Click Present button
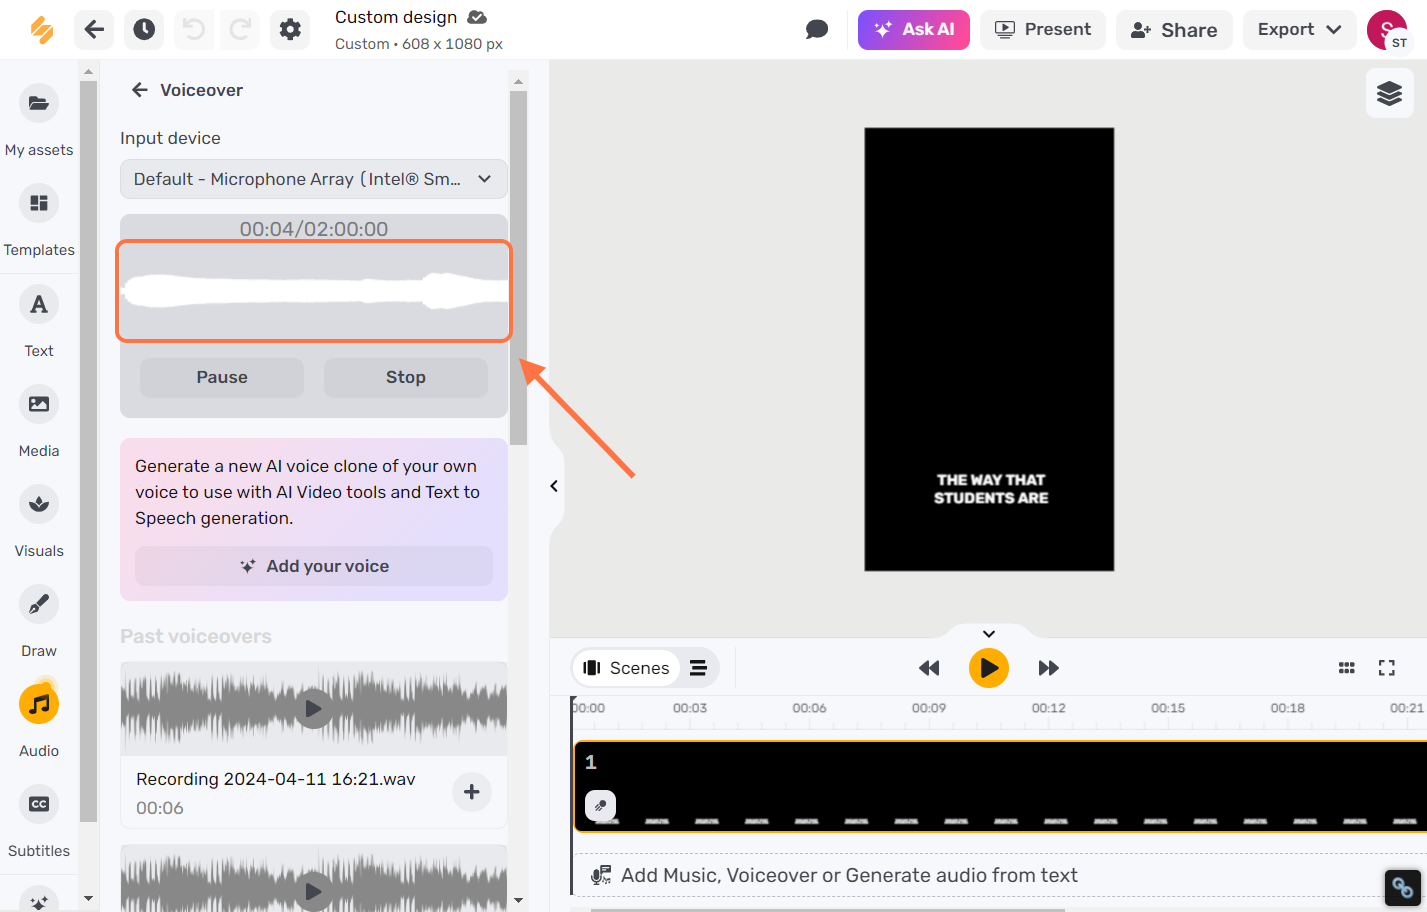The width and height of the screenshot is (1427, 912). click(x=1043, y=30)
